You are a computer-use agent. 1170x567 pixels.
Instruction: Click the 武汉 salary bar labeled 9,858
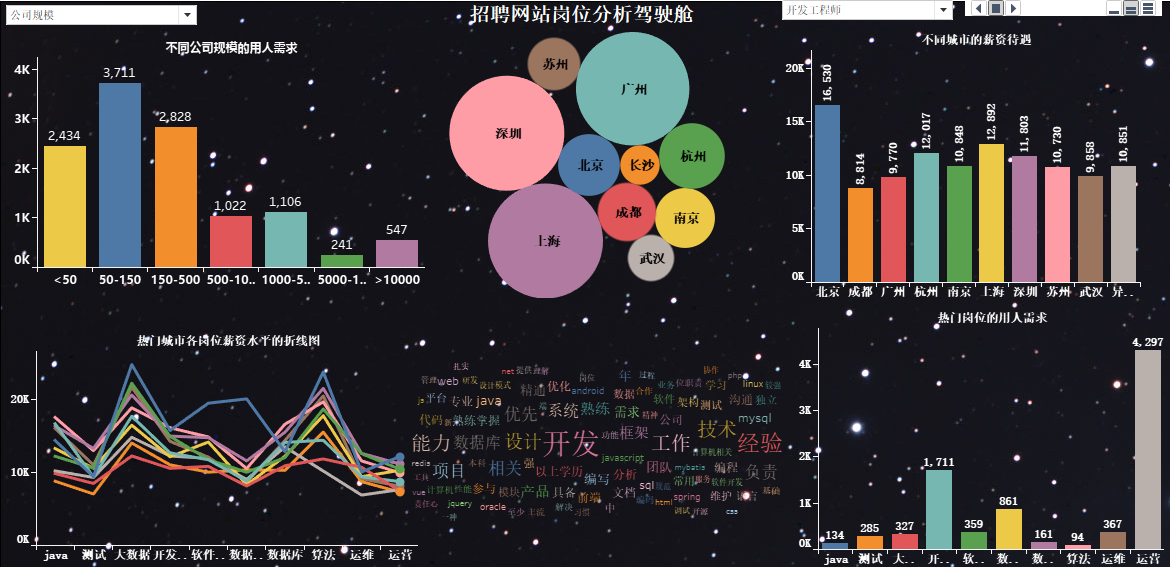(1090, 229)
